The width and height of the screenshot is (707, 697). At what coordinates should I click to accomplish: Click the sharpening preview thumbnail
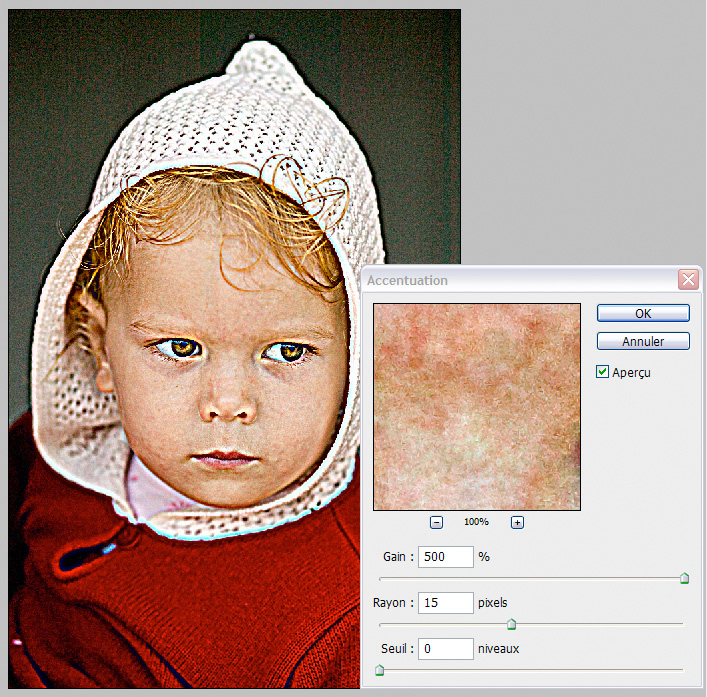coord(477,407)
